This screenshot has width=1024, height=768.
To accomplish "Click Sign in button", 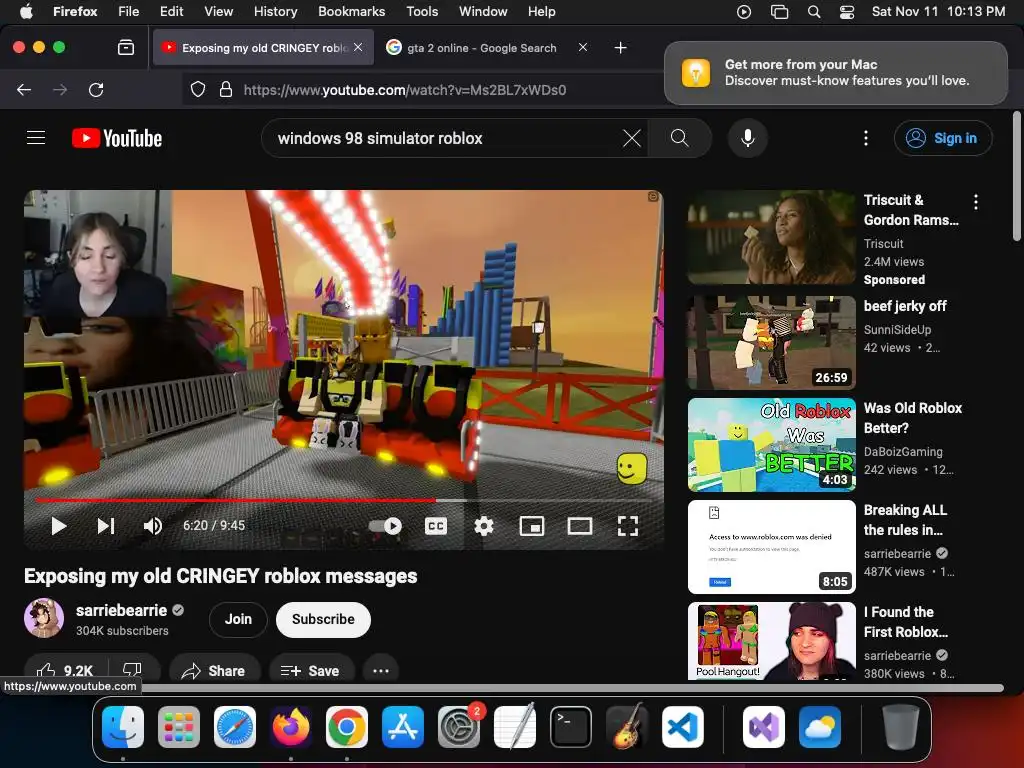I will coord(943,138).
